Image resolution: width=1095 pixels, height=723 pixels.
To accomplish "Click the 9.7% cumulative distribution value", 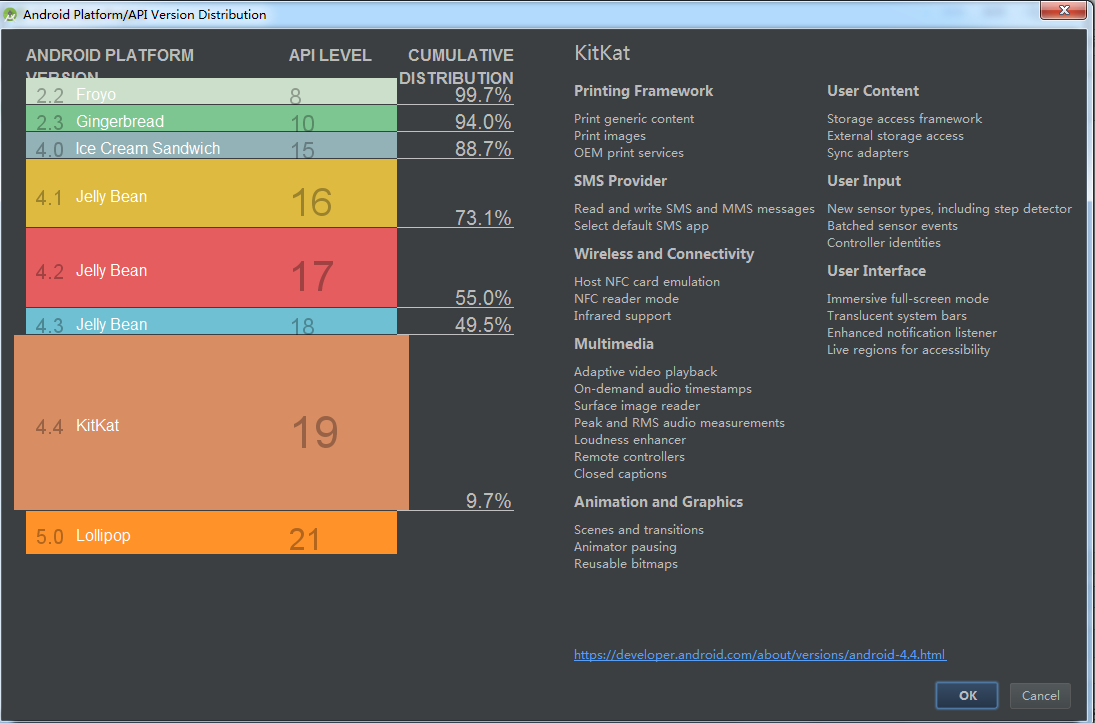I will pyautogui.click(x=488, y=501).
